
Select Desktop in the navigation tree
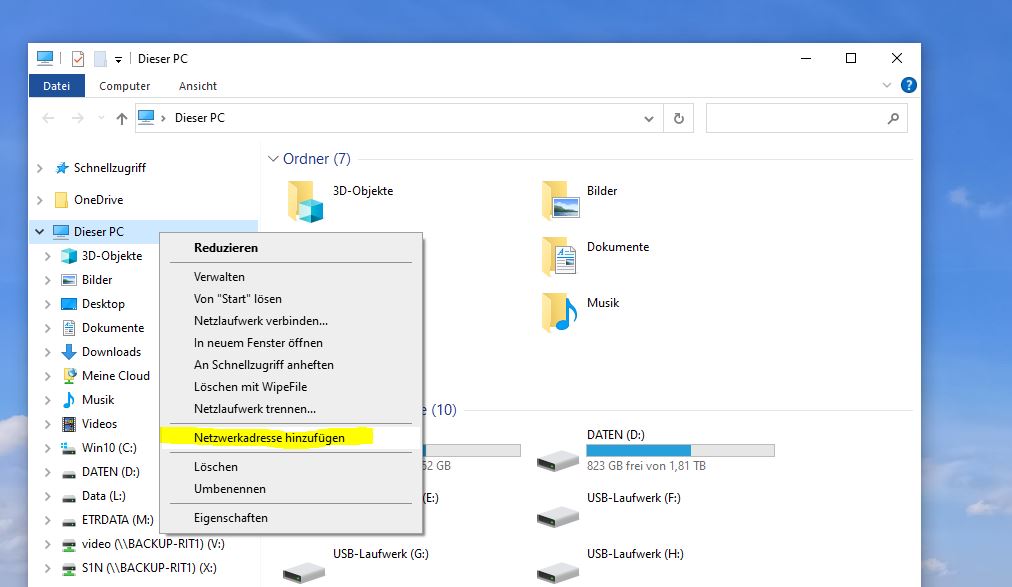tap(103, 303)
